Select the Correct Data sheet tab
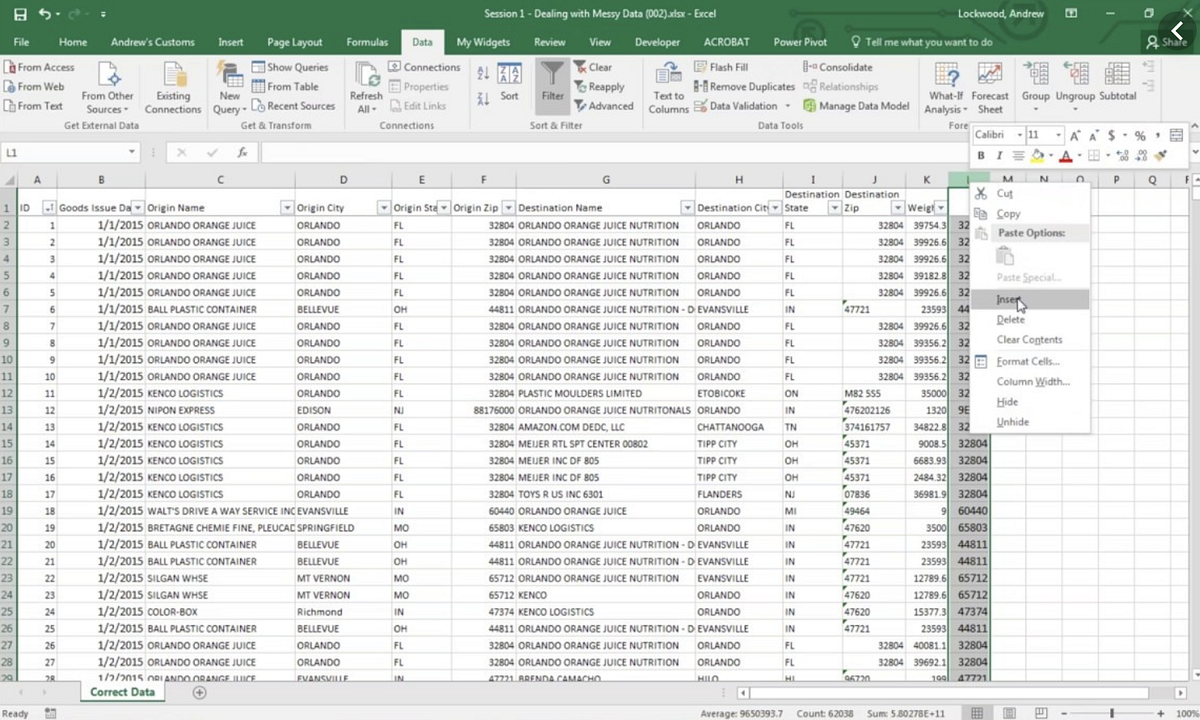 [x=122, y=692]
